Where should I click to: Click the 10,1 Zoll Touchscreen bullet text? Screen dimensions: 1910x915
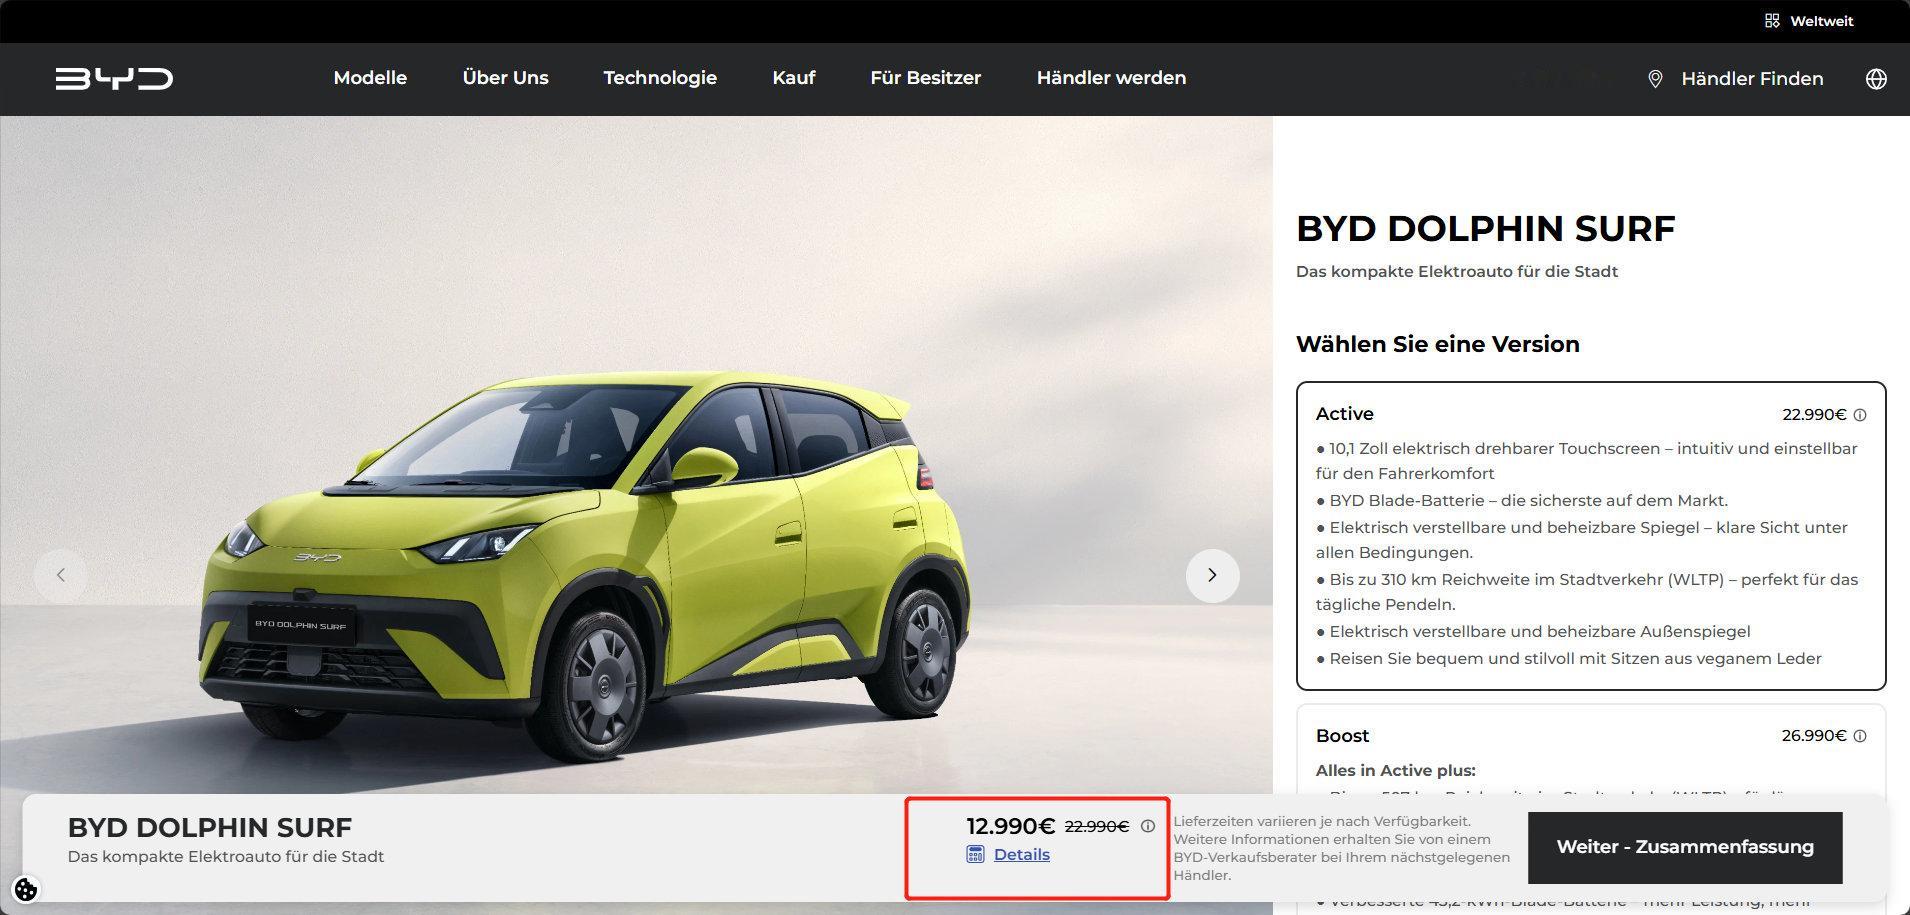pyautogui.click(x=1587, y=461)
